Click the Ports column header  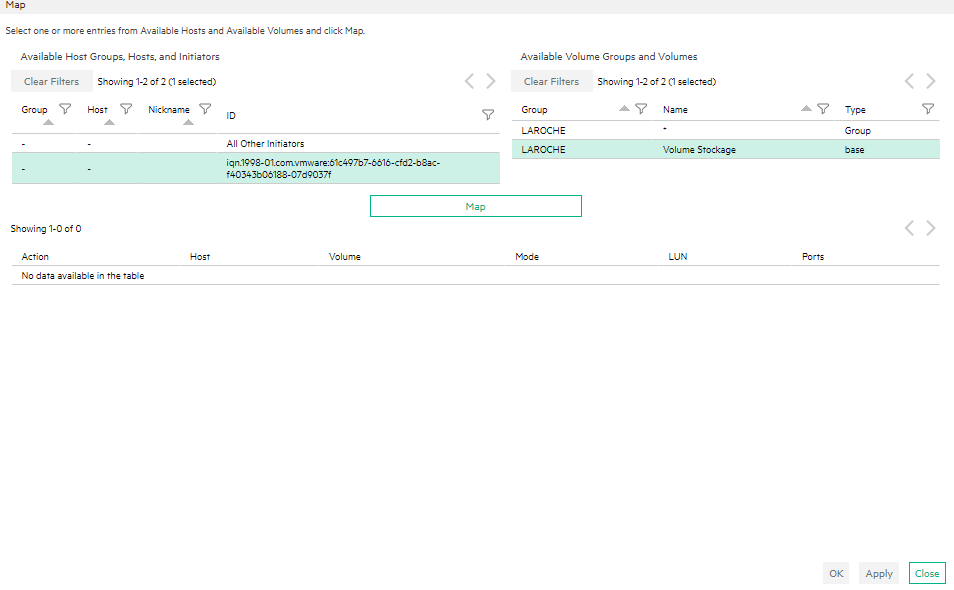813,257
